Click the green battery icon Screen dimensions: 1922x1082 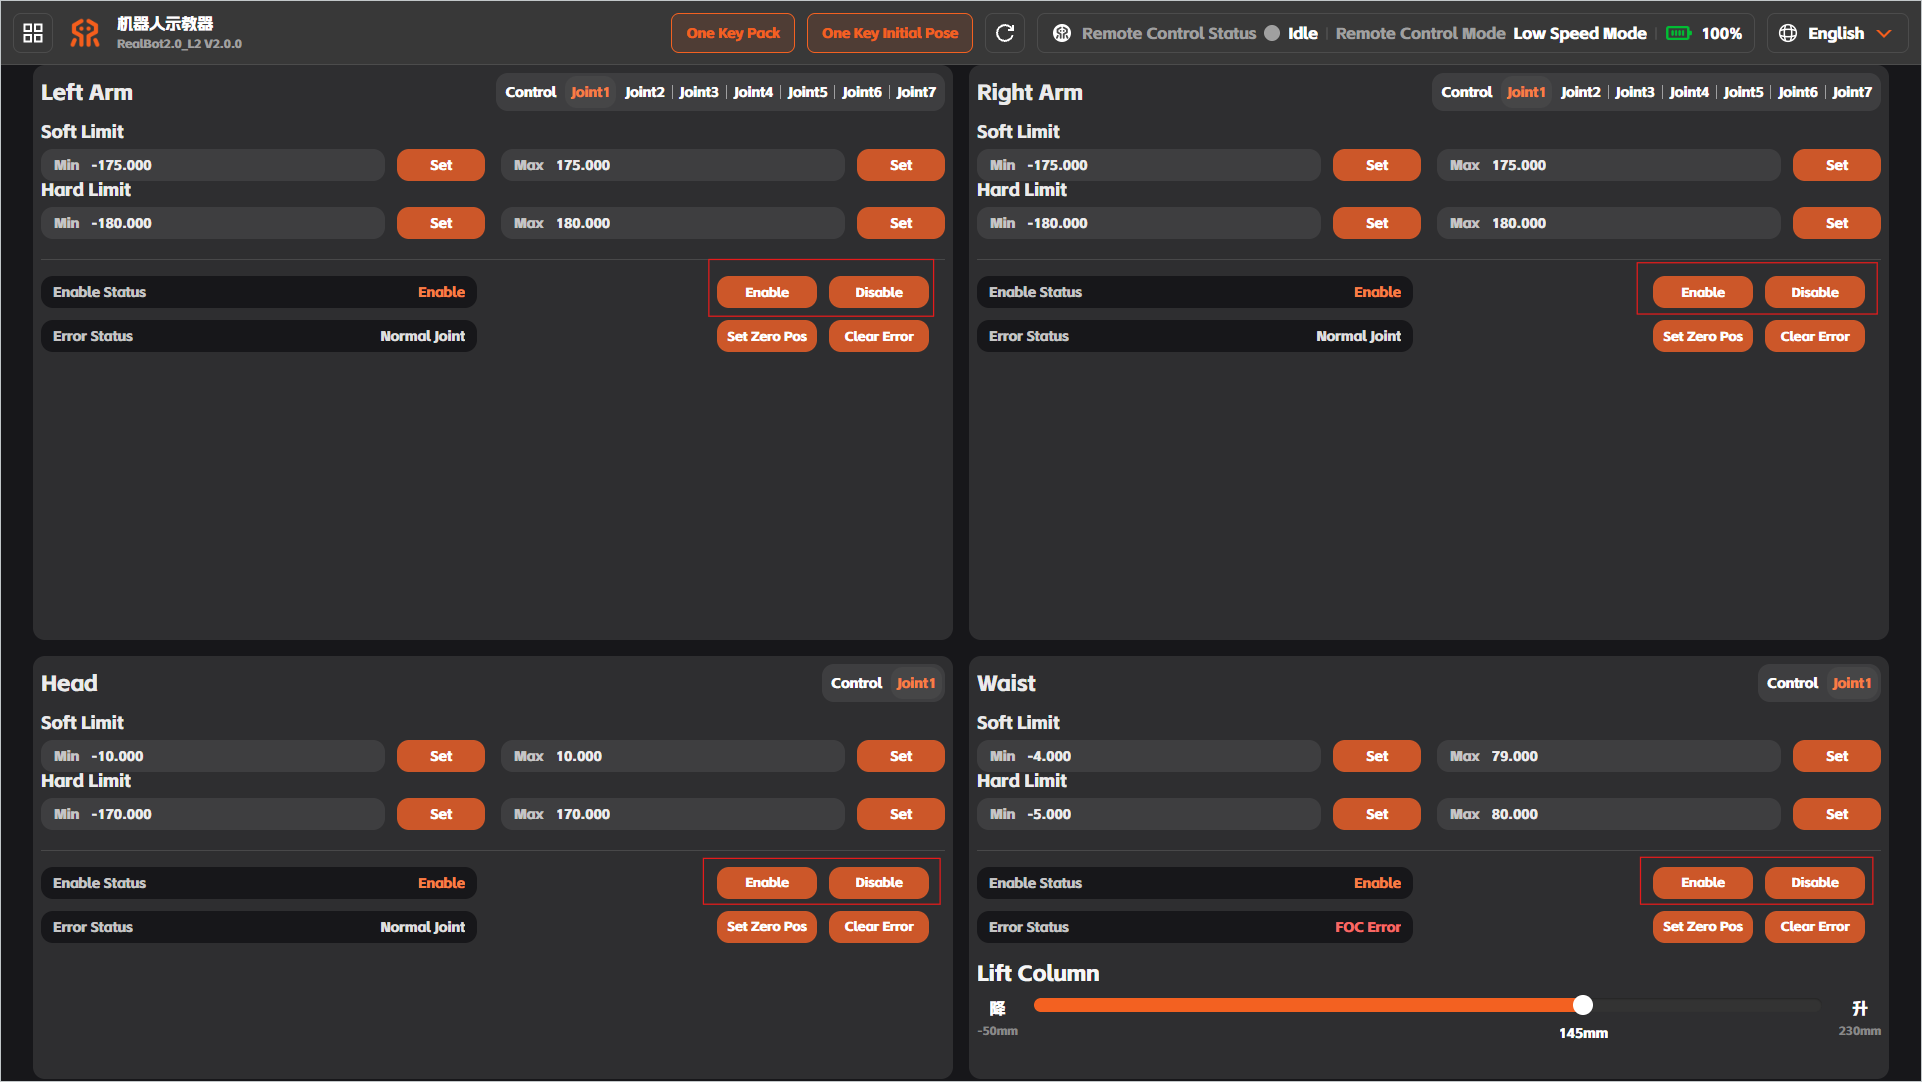1678,33
